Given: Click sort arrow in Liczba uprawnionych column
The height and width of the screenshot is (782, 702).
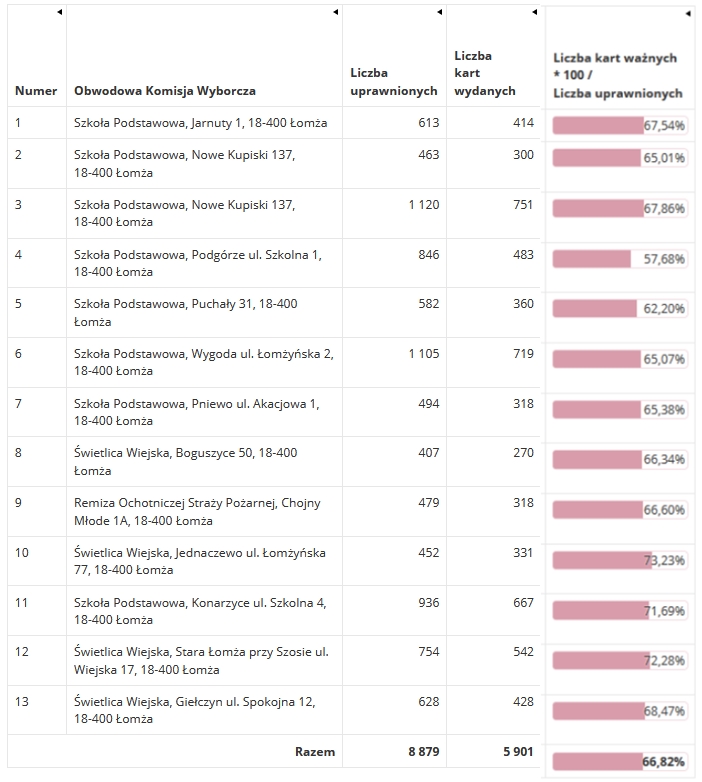Looking at the screenshot, I should coord(440,12).
